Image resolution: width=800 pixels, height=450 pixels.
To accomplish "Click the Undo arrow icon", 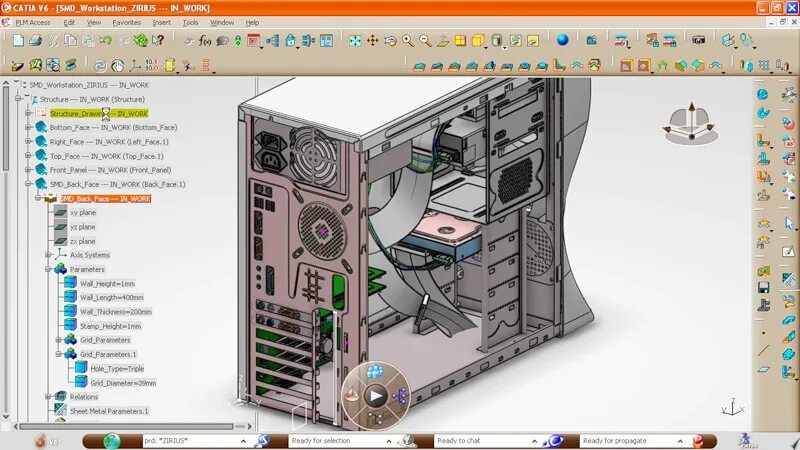I will (106, 40).
